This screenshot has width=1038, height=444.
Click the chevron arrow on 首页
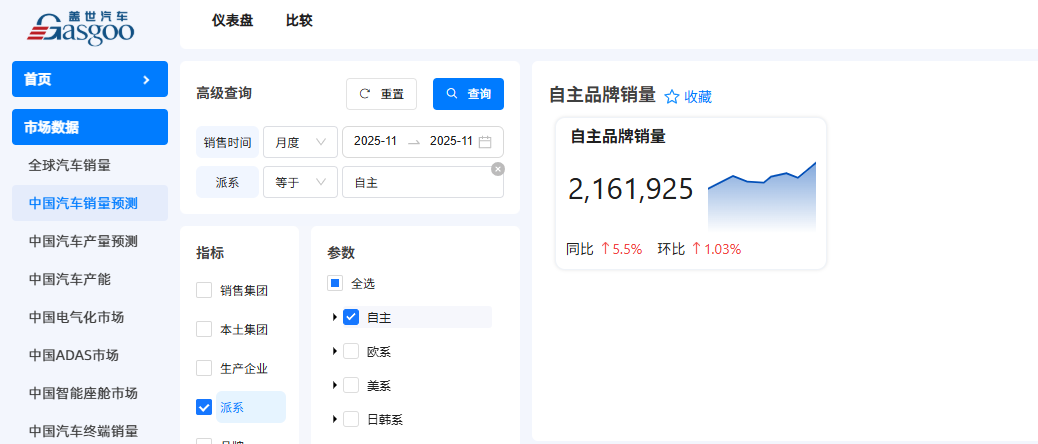146,79
